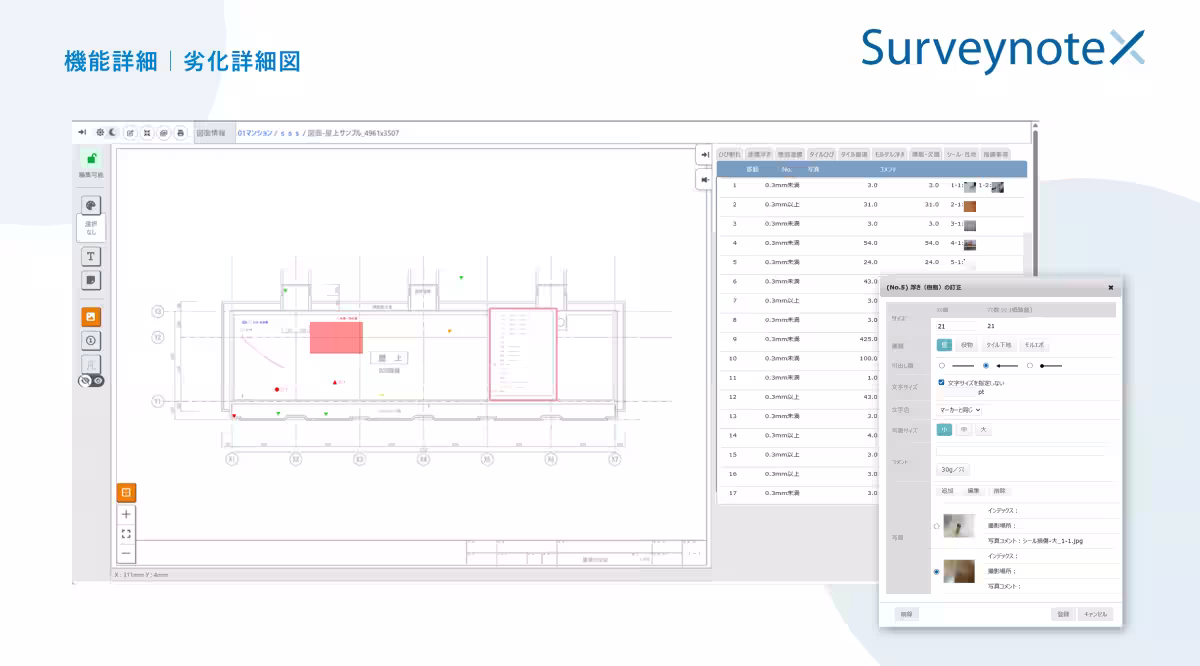1200x666 pixels.
Task: Toggle dark mode moon icon
Action: point(113,132)
